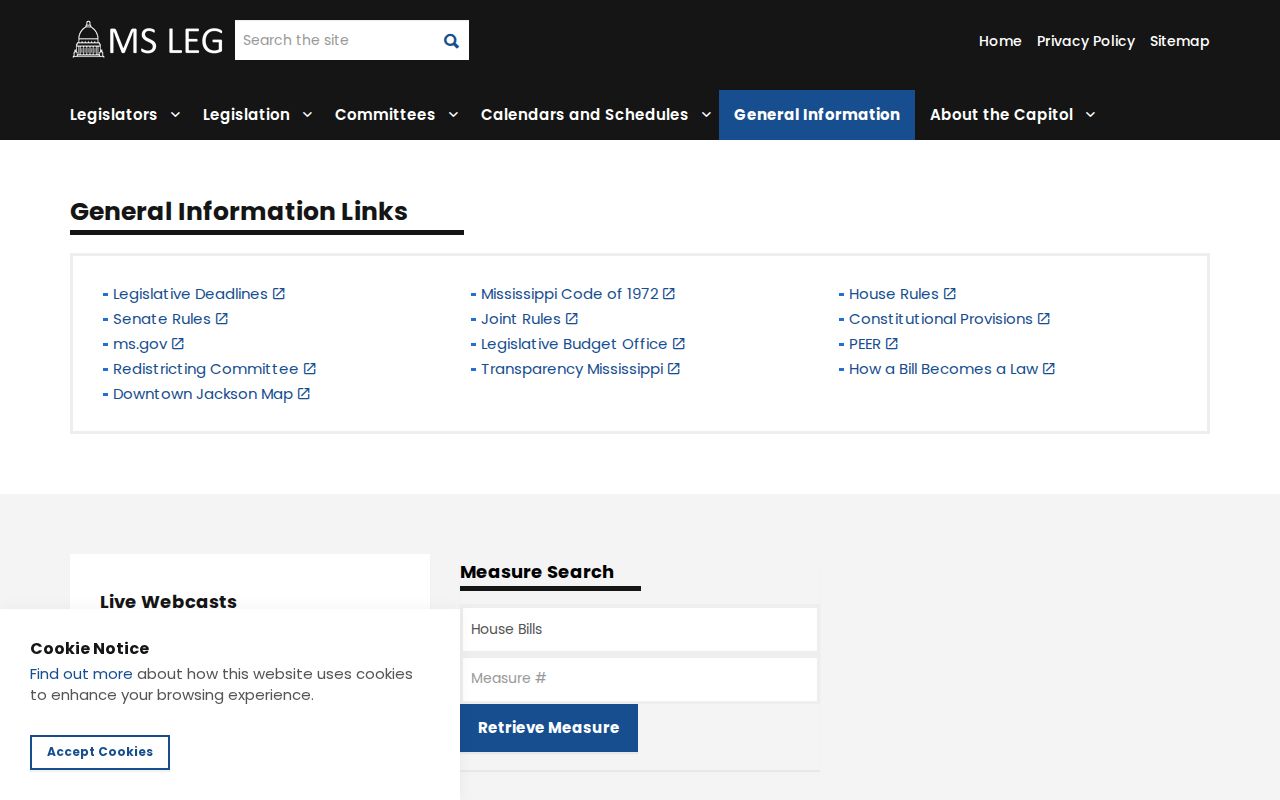Image resolution: width=1280 pixels, height=800 pixels.
Task: Click the search magnifier icon
Action: 451,41
